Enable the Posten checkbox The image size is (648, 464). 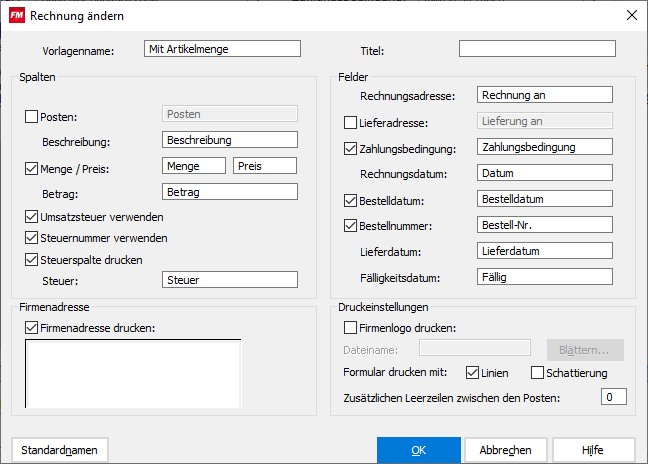click(32, 117)
